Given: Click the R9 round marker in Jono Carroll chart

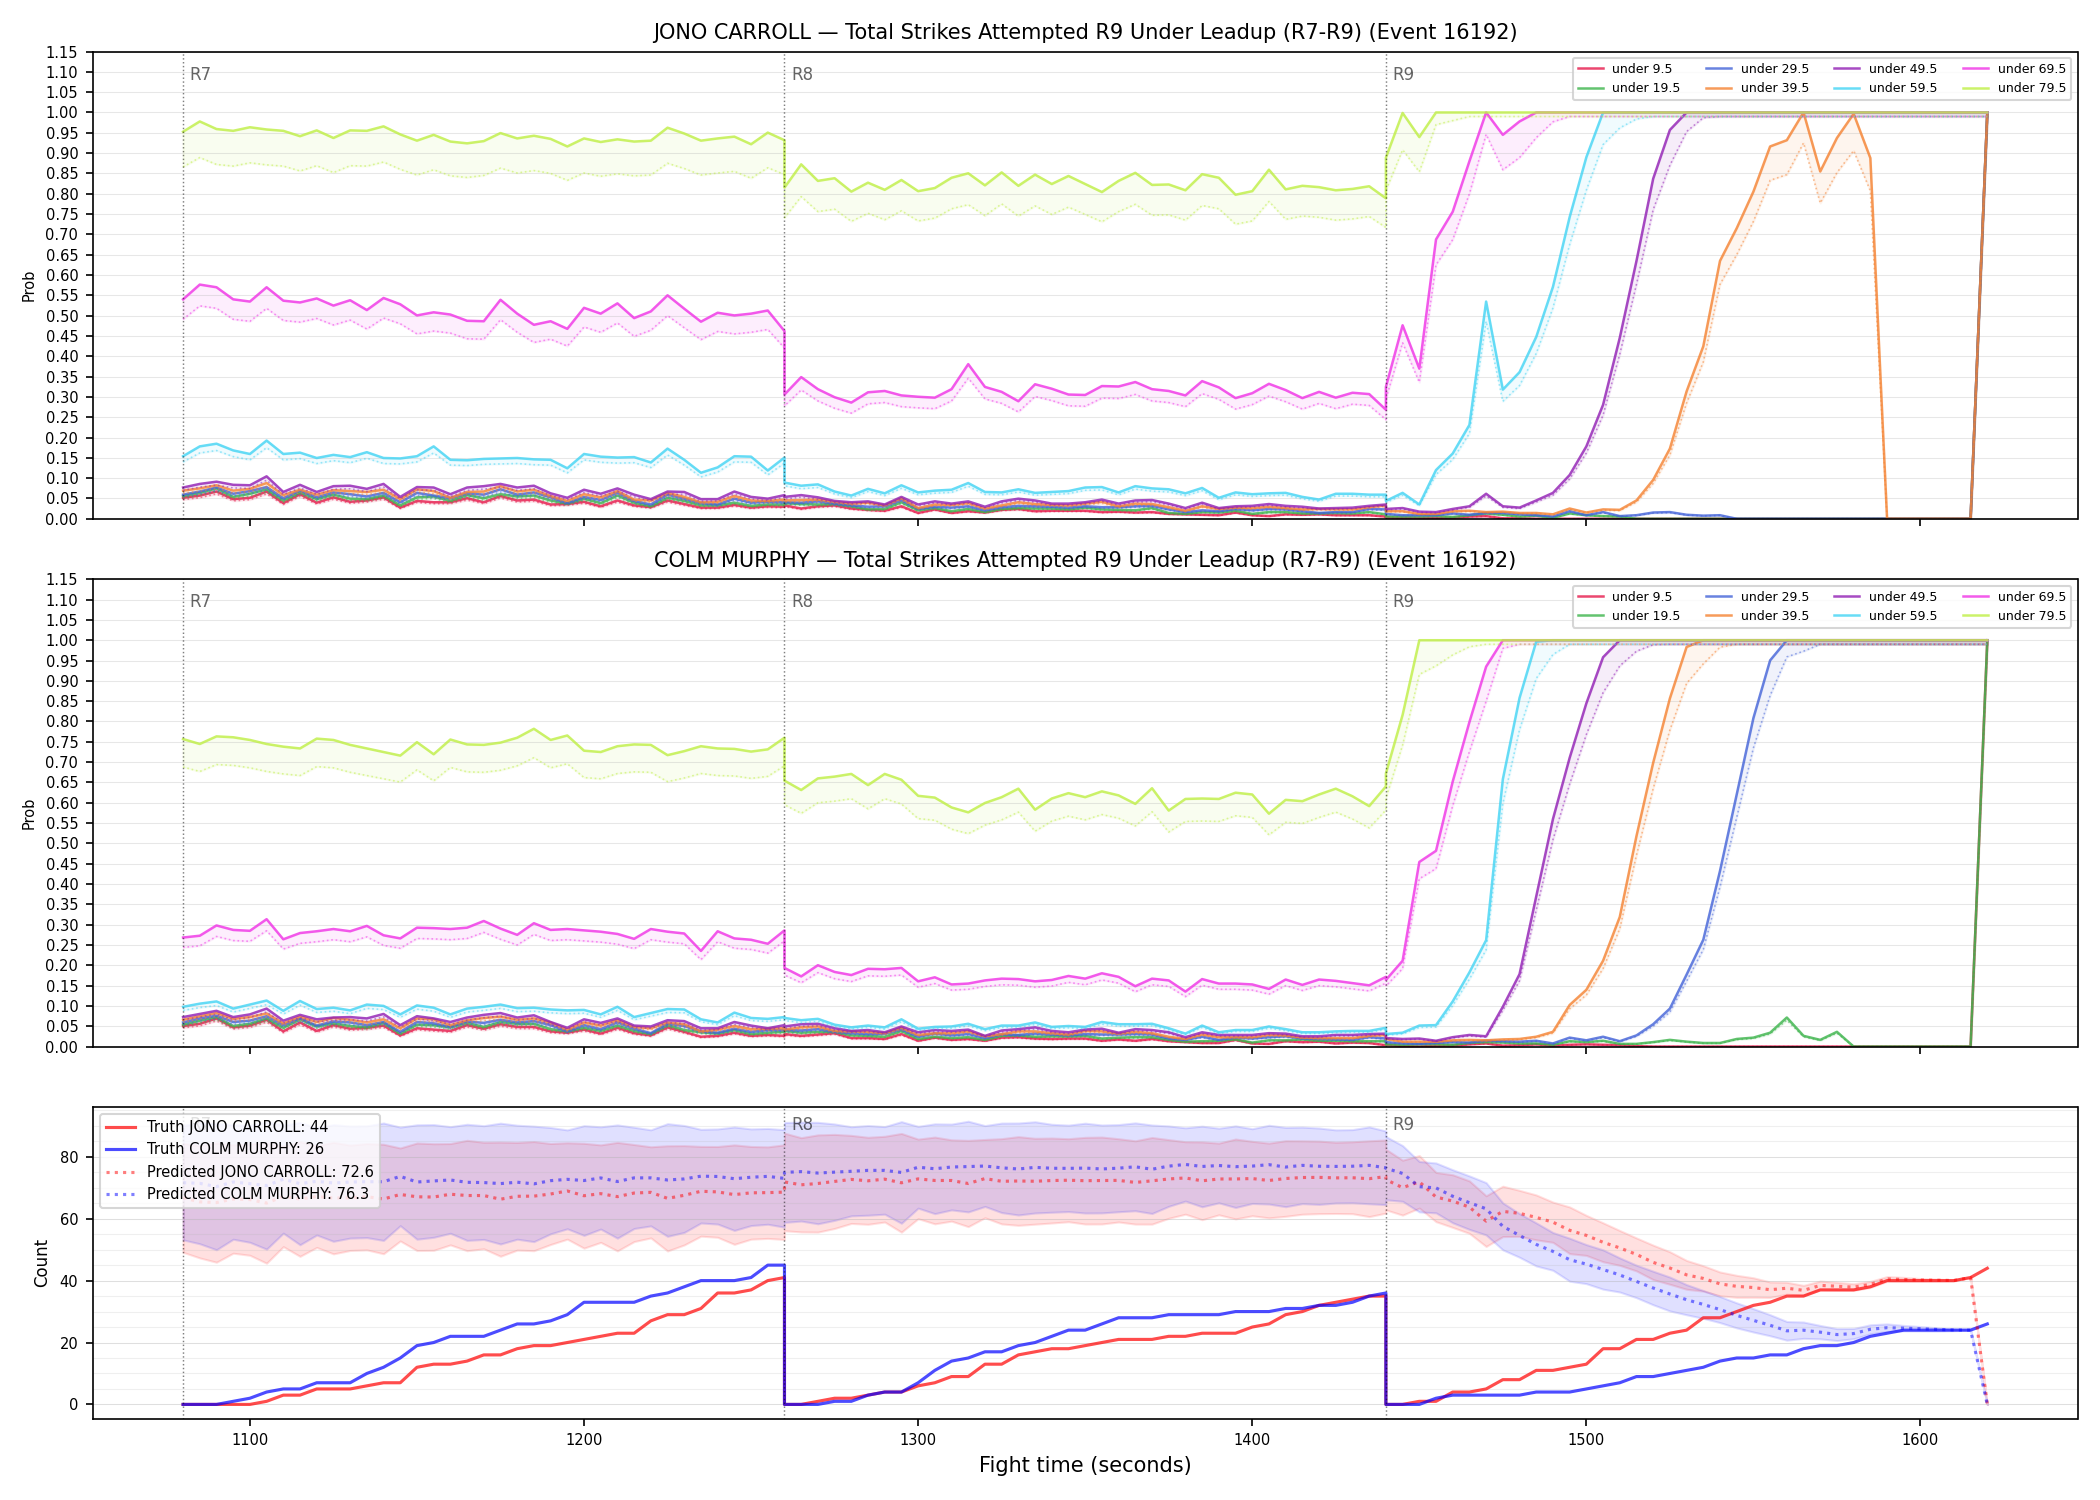Looking at the screenshot, I should point(1403,74).
